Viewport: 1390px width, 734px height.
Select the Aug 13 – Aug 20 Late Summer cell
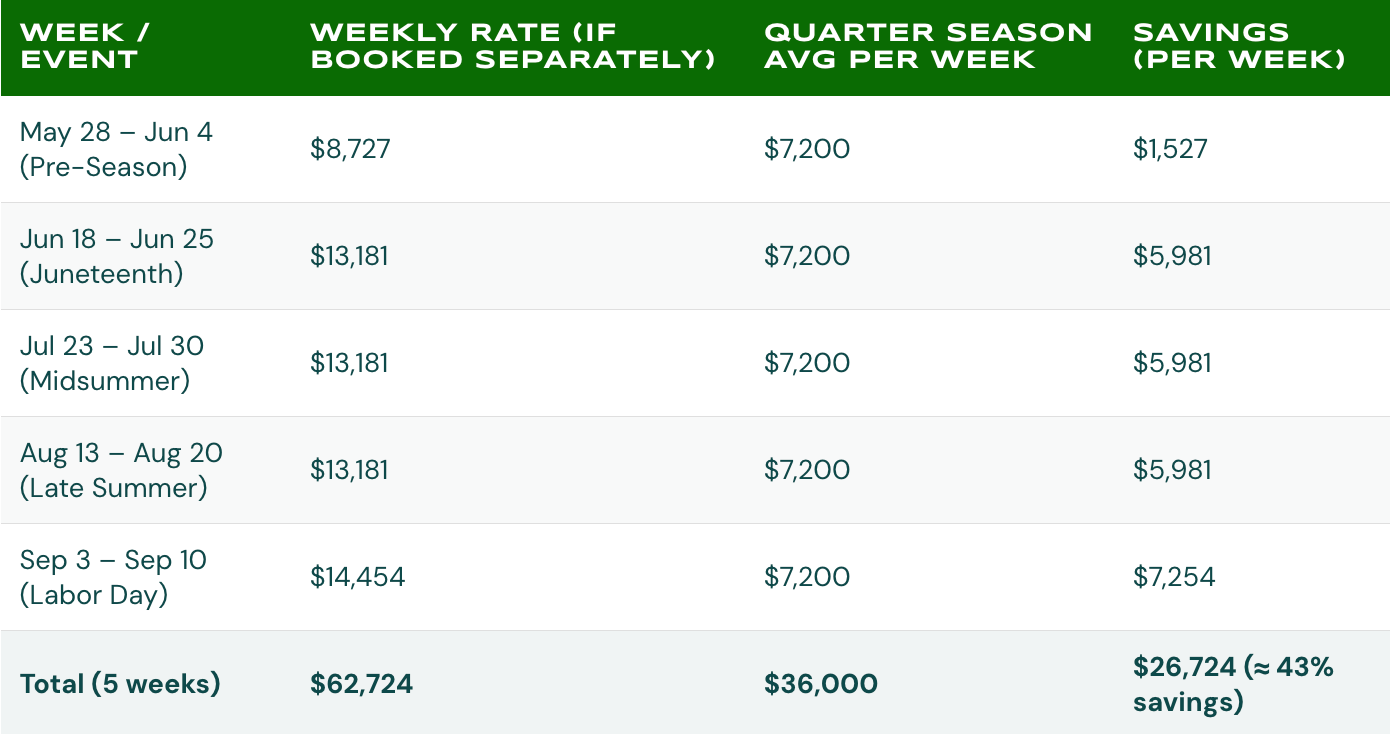[x=121, y=470]
